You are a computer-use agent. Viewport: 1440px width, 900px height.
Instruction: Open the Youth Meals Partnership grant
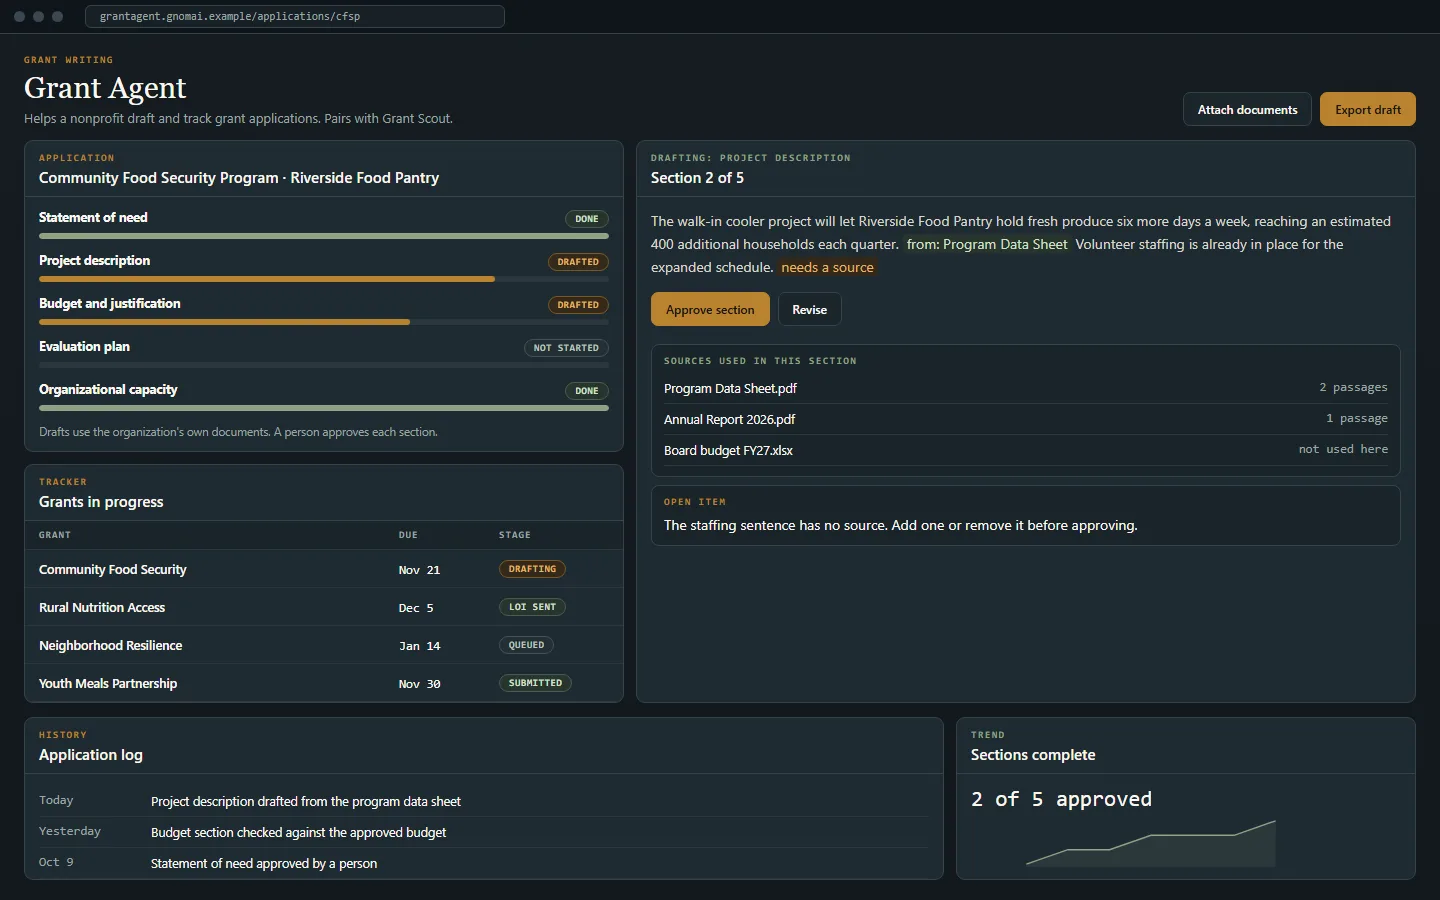(323, 683)
